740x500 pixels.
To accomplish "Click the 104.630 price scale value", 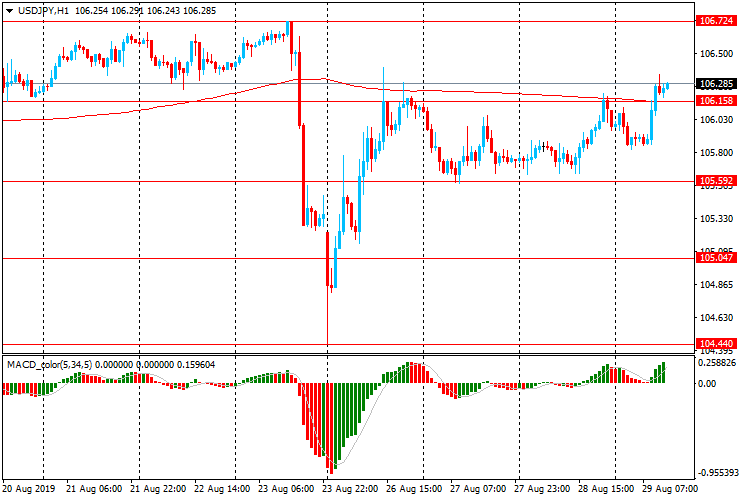I will 716,318.
